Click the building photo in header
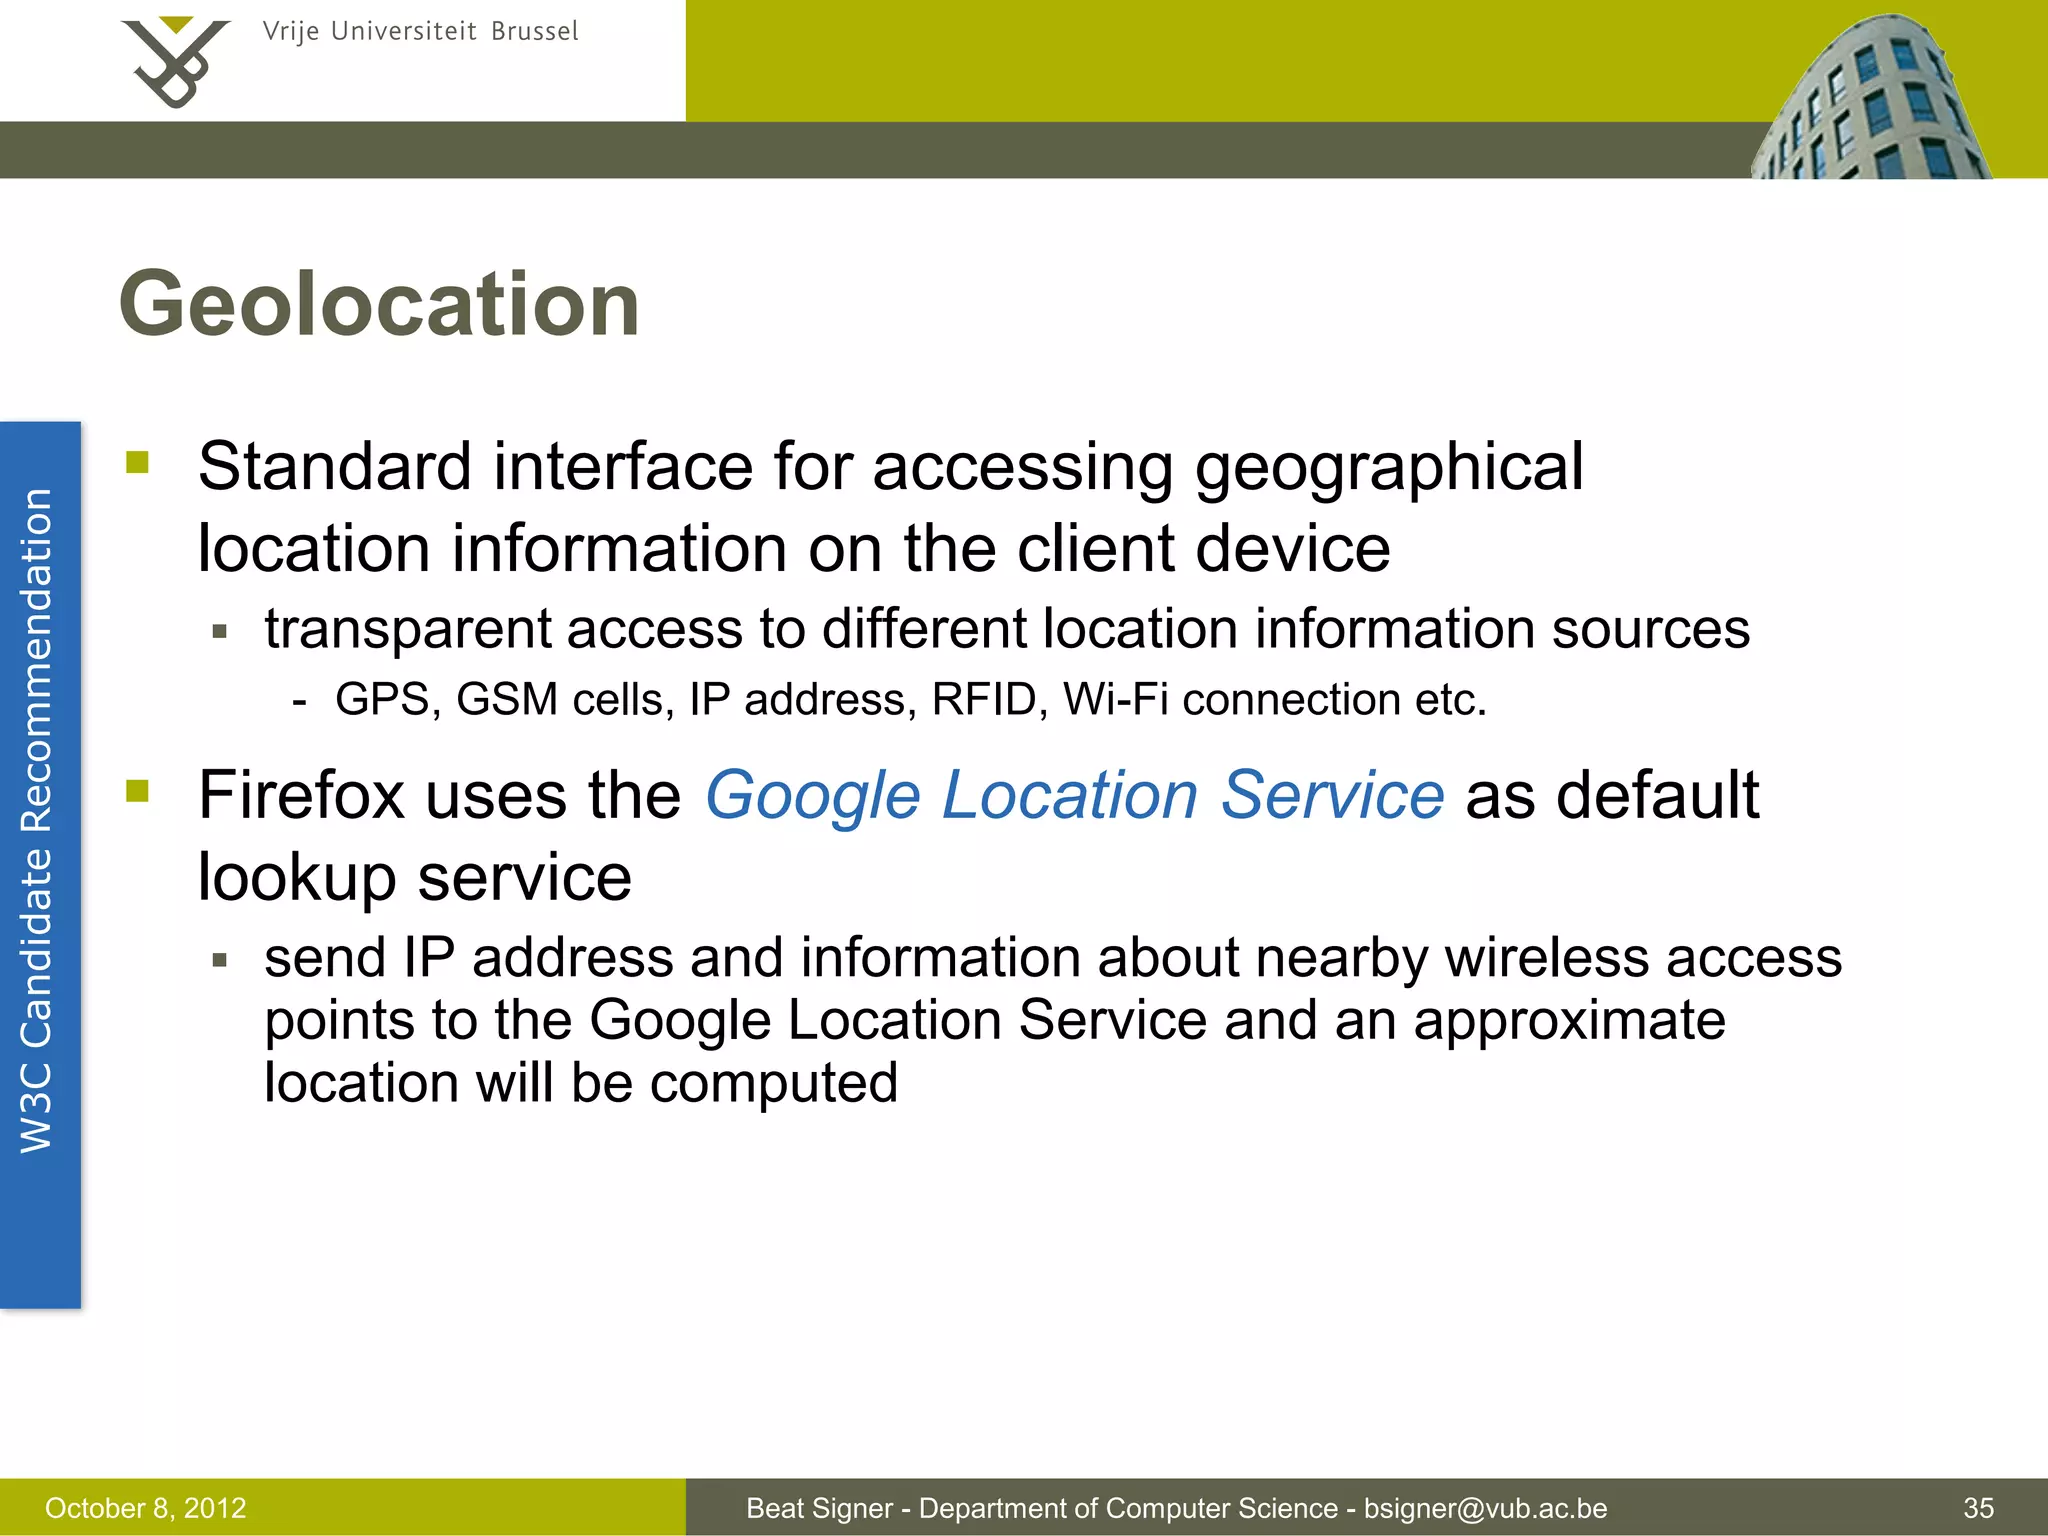 pos(1872,97)
